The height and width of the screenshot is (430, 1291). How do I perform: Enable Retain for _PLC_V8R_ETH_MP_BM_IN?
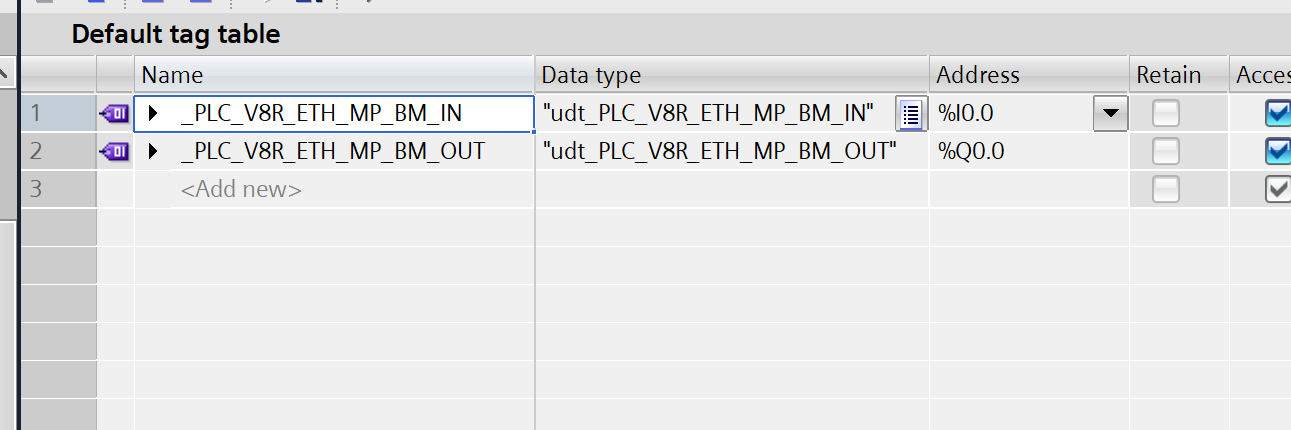click(1165, 114)
